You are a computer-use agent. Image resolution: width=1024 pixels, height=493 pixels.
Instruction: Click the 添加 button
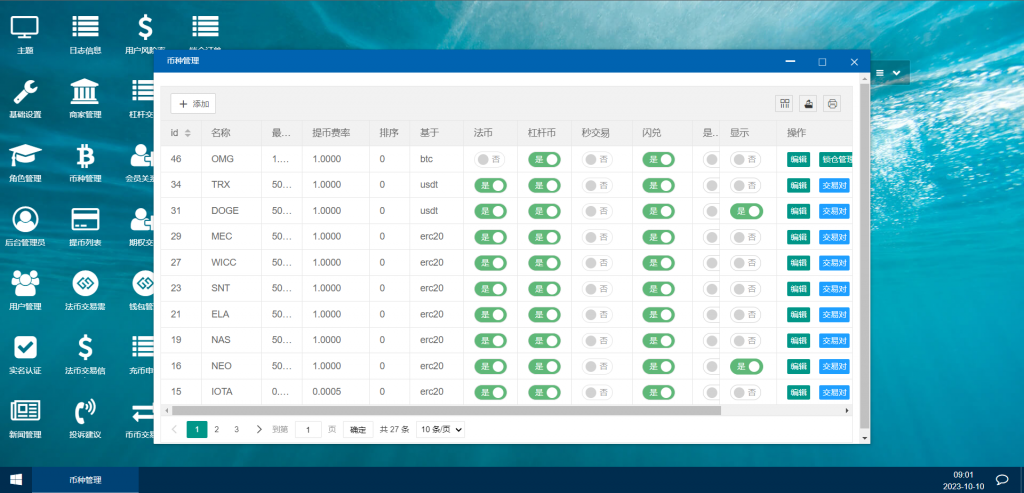coord(193,104)
